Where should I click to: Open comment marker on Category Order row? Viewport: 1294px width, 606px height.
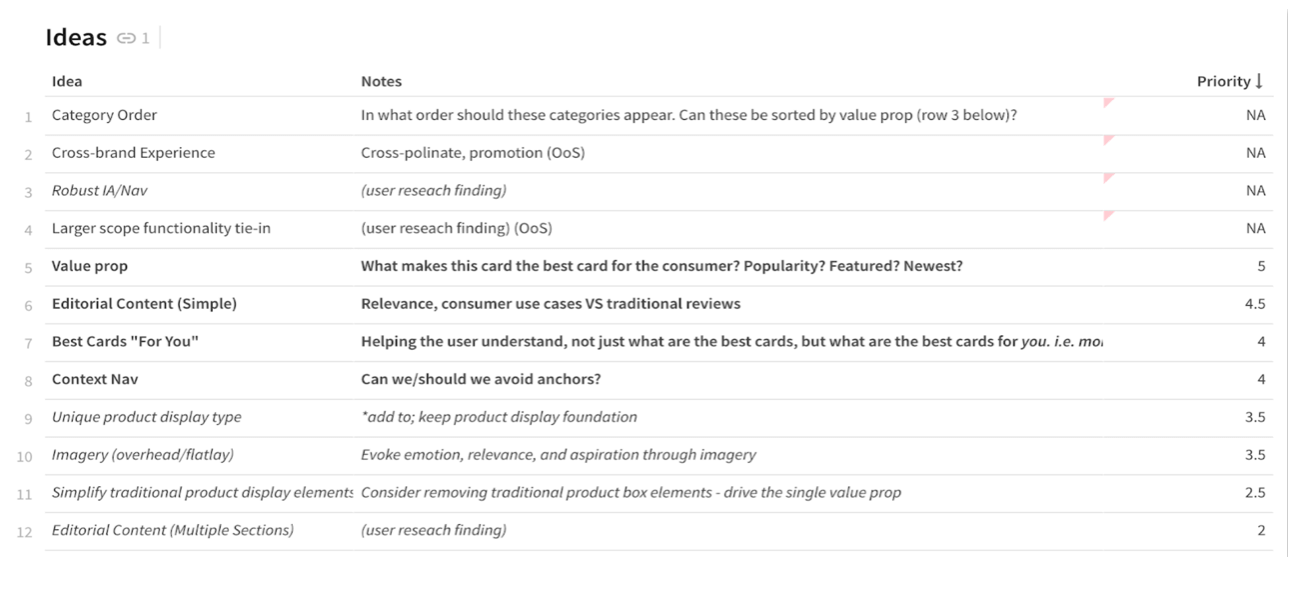tap(1108, 102)
